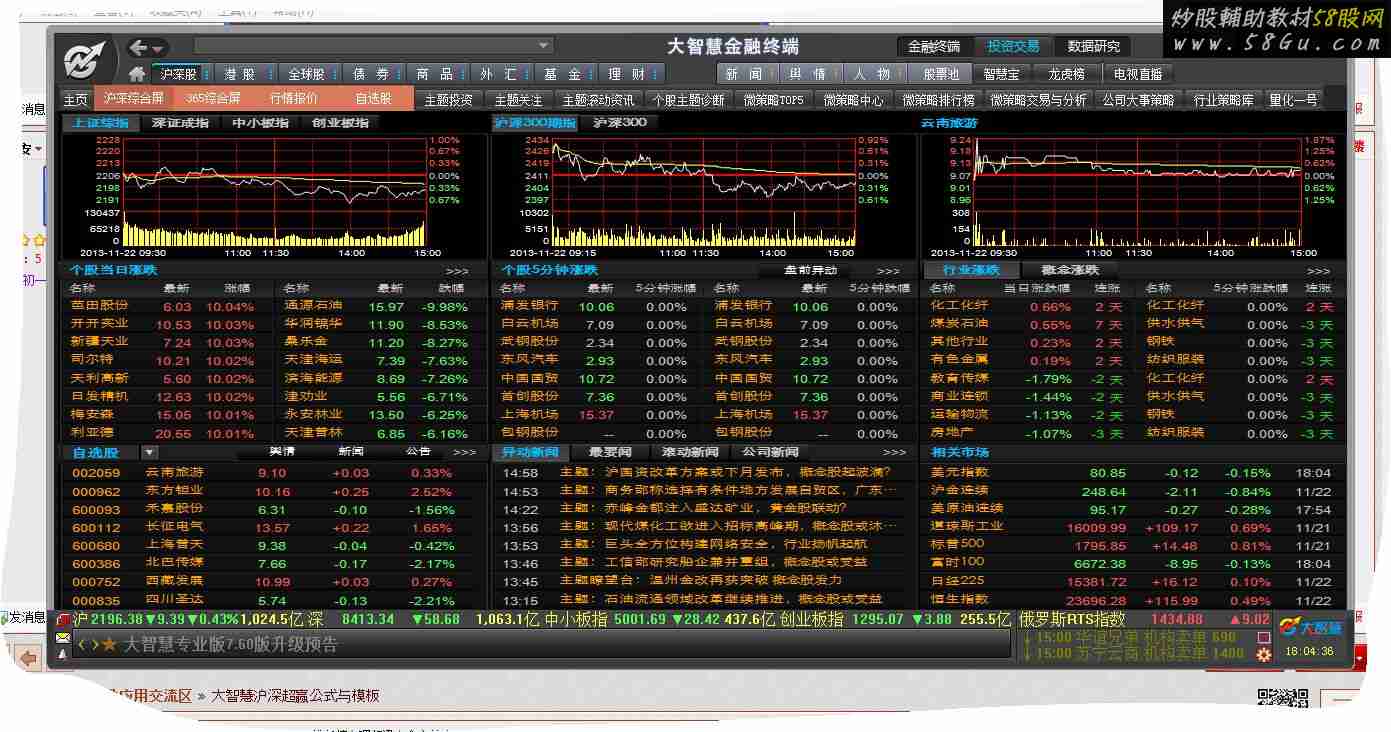Click the 大智慧 arrow logo icon
The width and height of the screenshot is (1391, 732).
point(86,60)
